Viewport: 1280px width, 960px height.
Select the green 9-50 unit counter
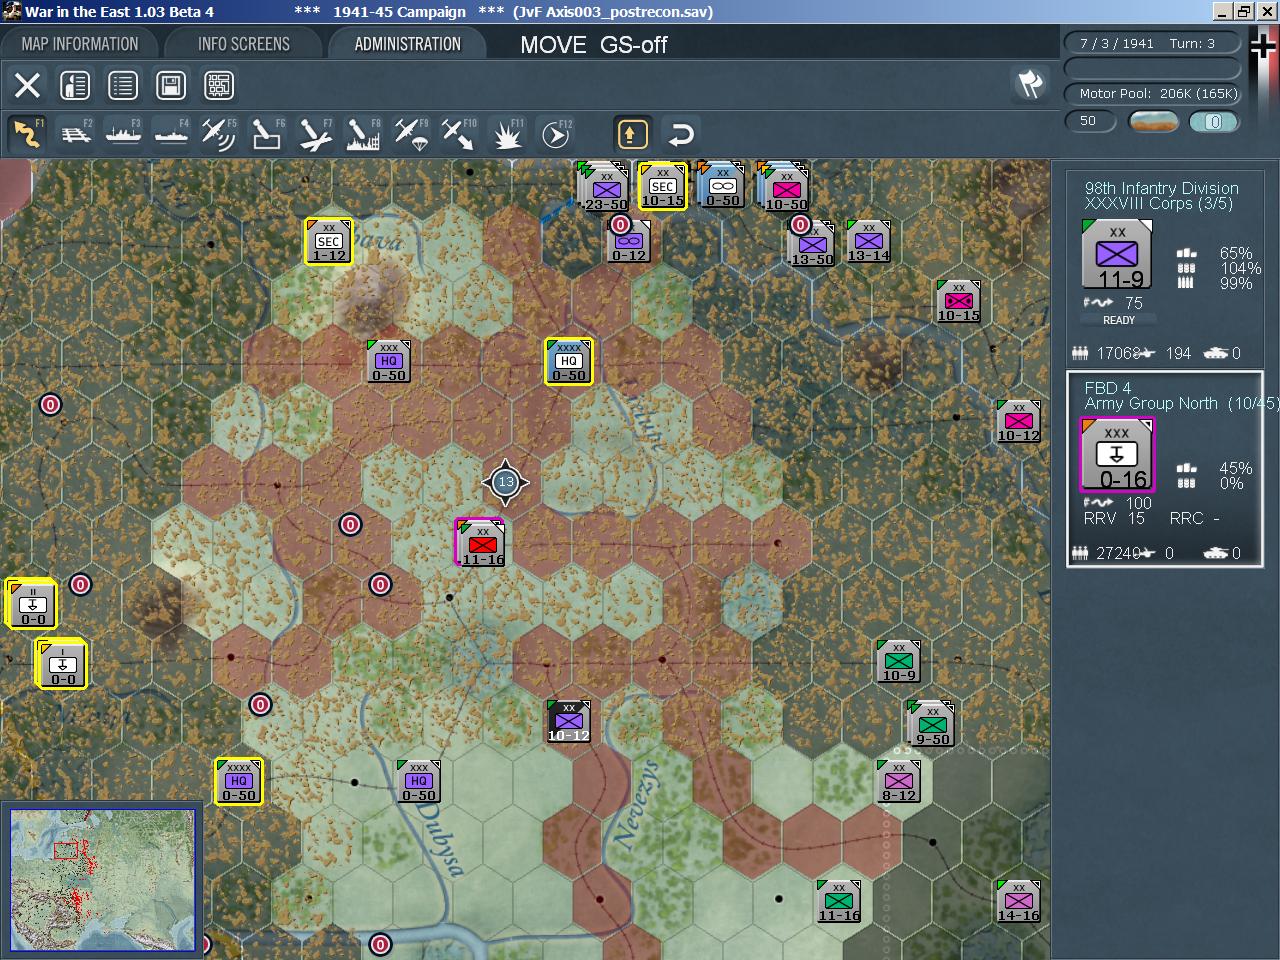932,725
